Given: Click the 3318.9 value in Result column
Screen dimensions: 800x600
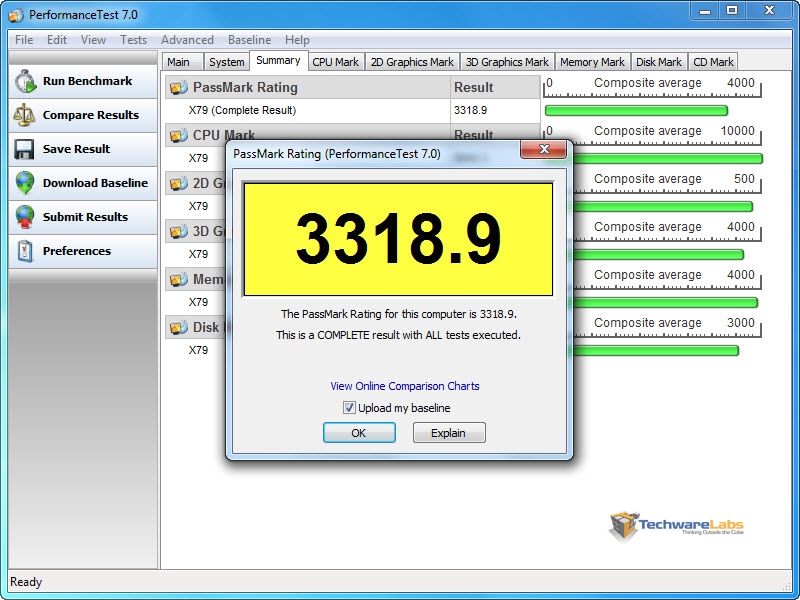Looking at the screenshot, I should click(470, 110).
